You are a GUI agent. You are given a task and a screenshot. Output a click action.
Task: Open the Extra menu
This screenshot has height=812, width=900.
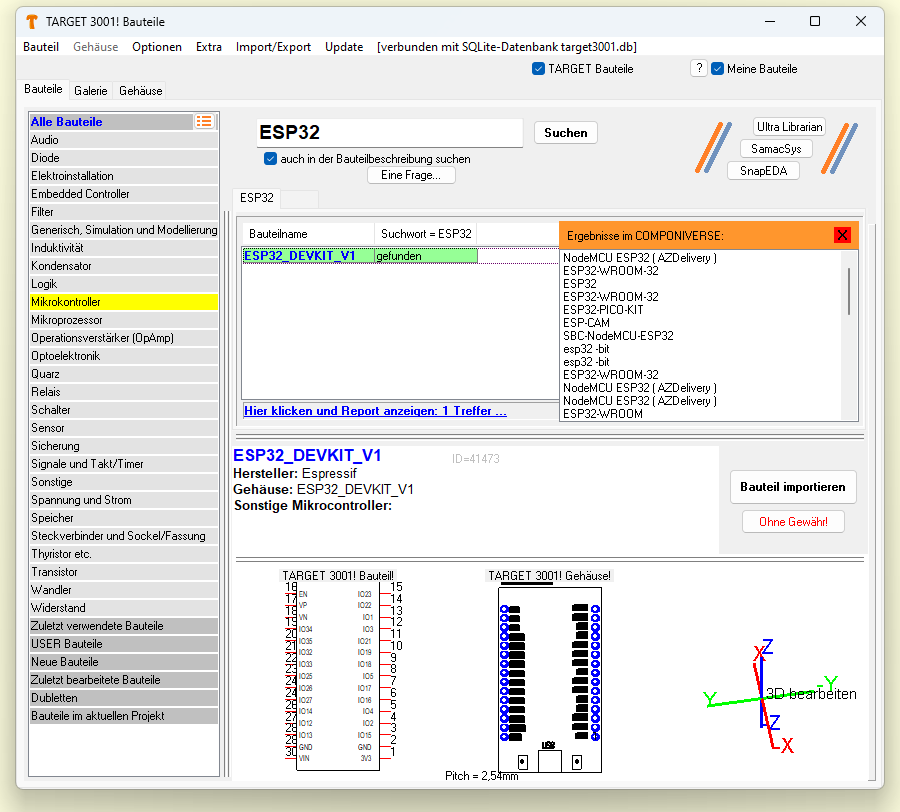(208, 47)
